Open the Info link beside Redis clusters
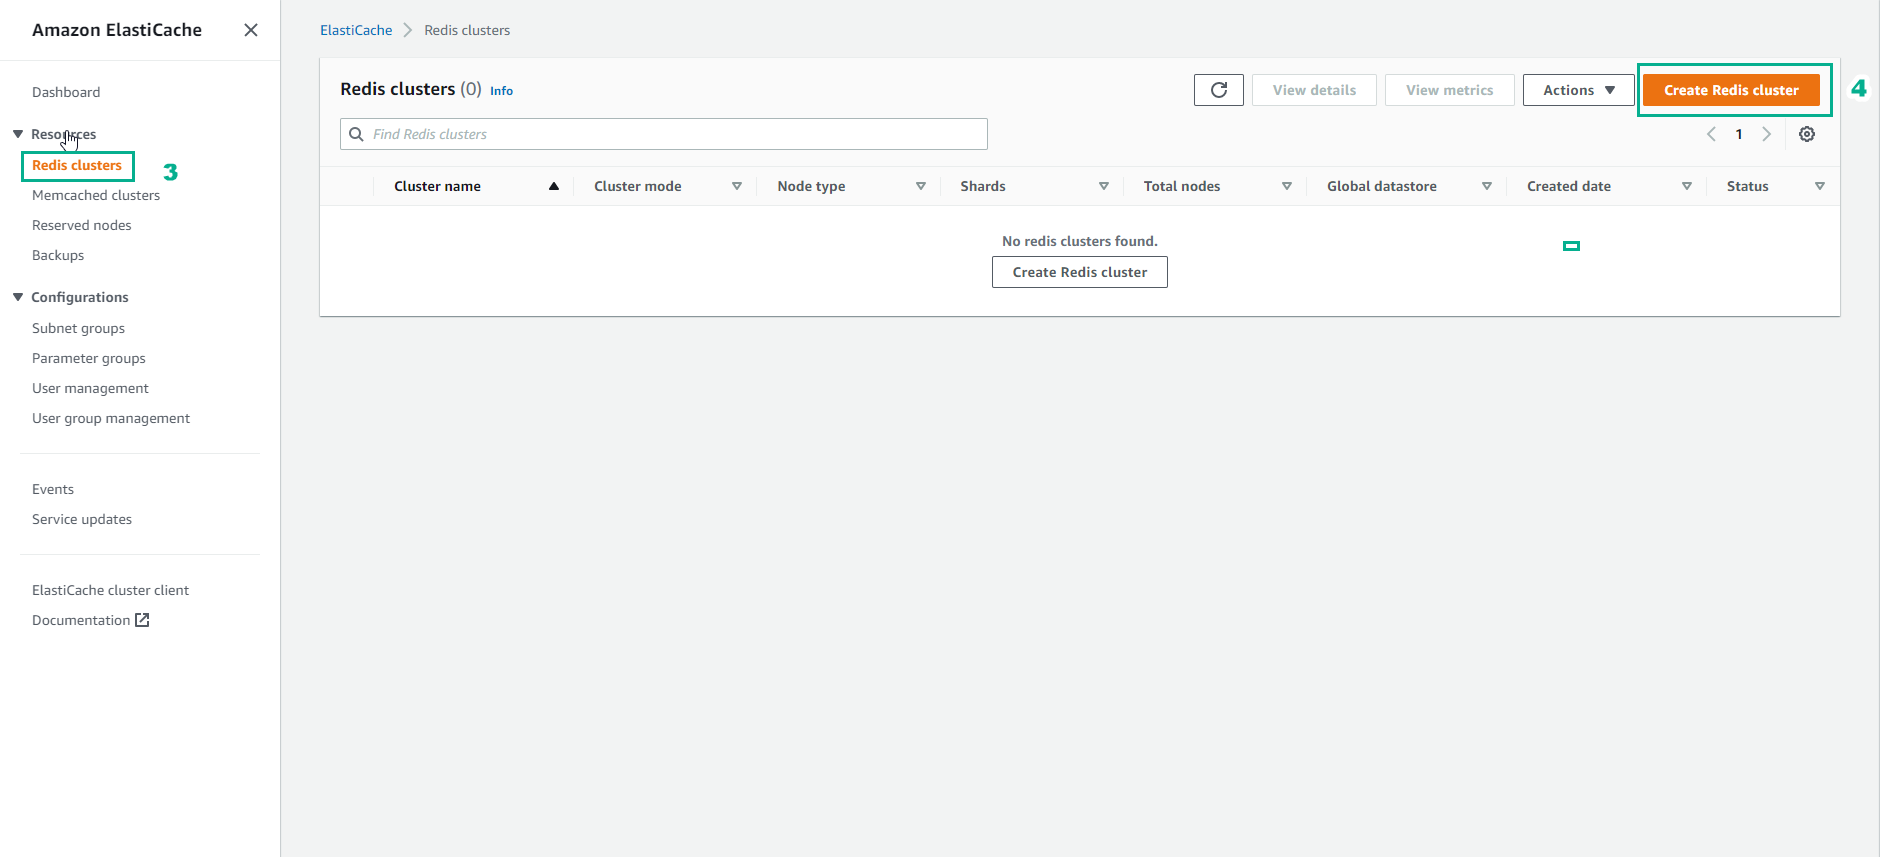Screen dimensions: 1882x857 coord(501,91)
